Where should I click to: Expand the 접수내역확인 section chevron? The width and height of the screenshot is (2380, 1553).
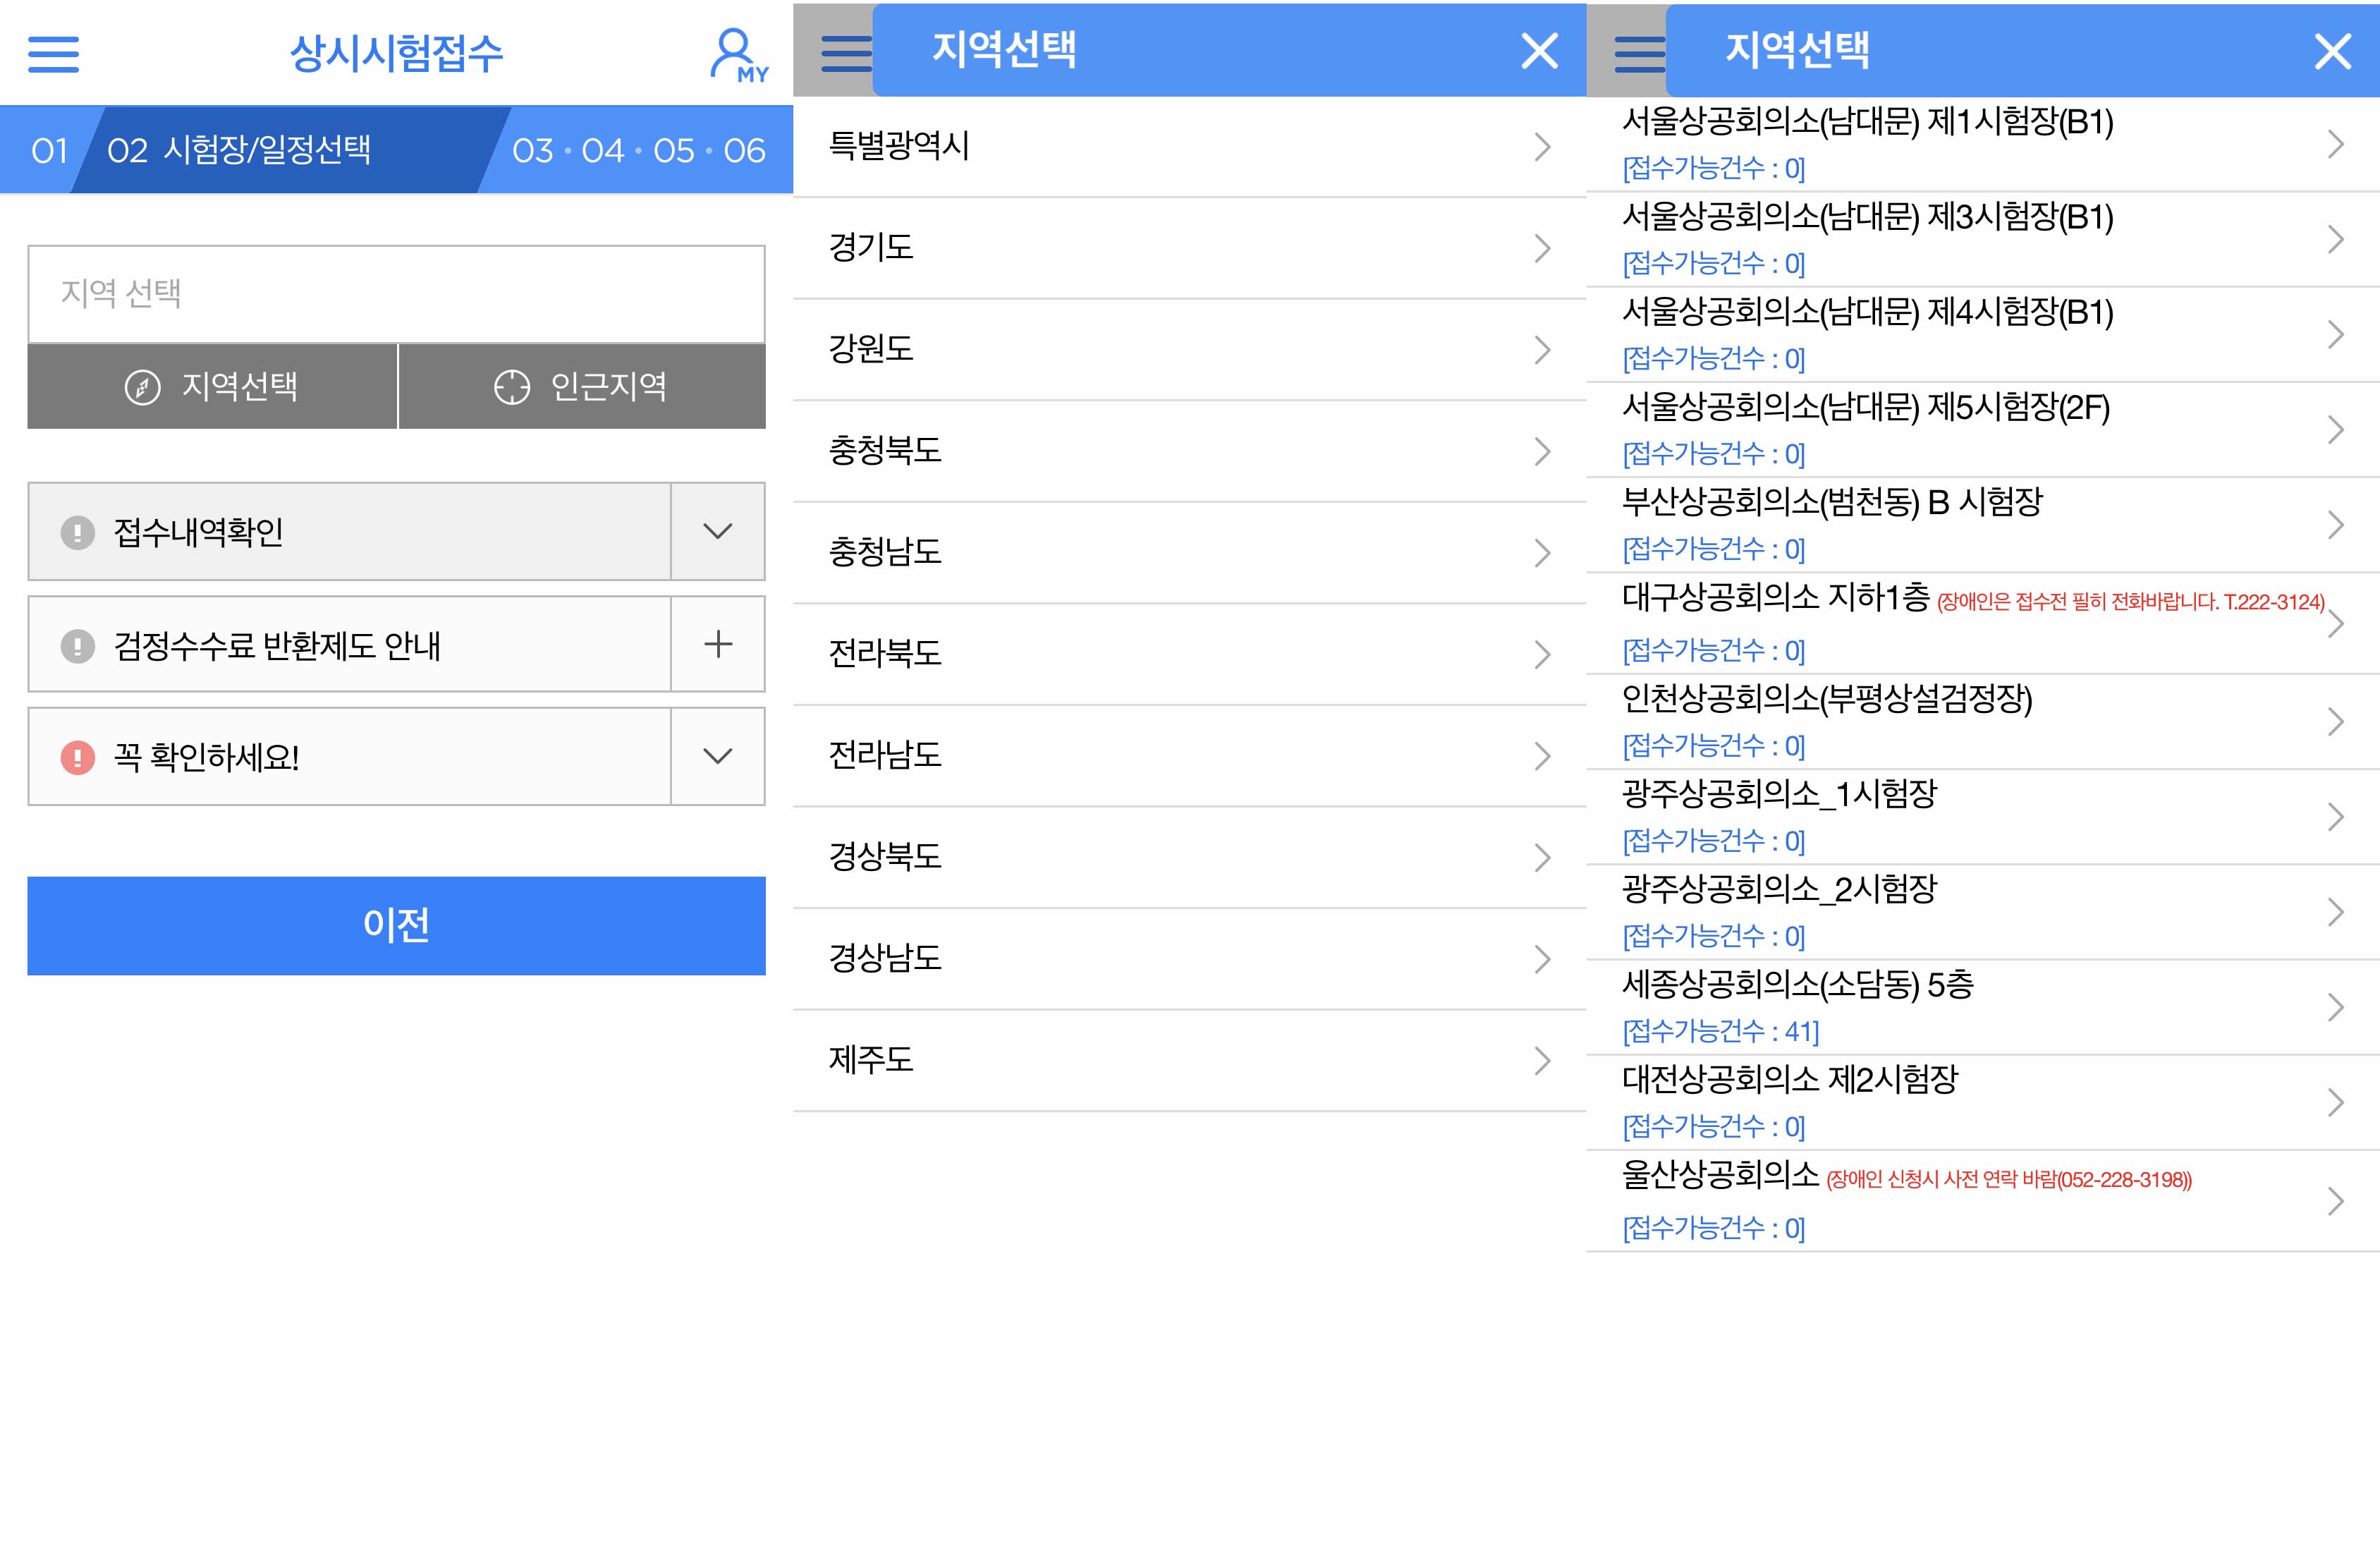coord(717,531)
